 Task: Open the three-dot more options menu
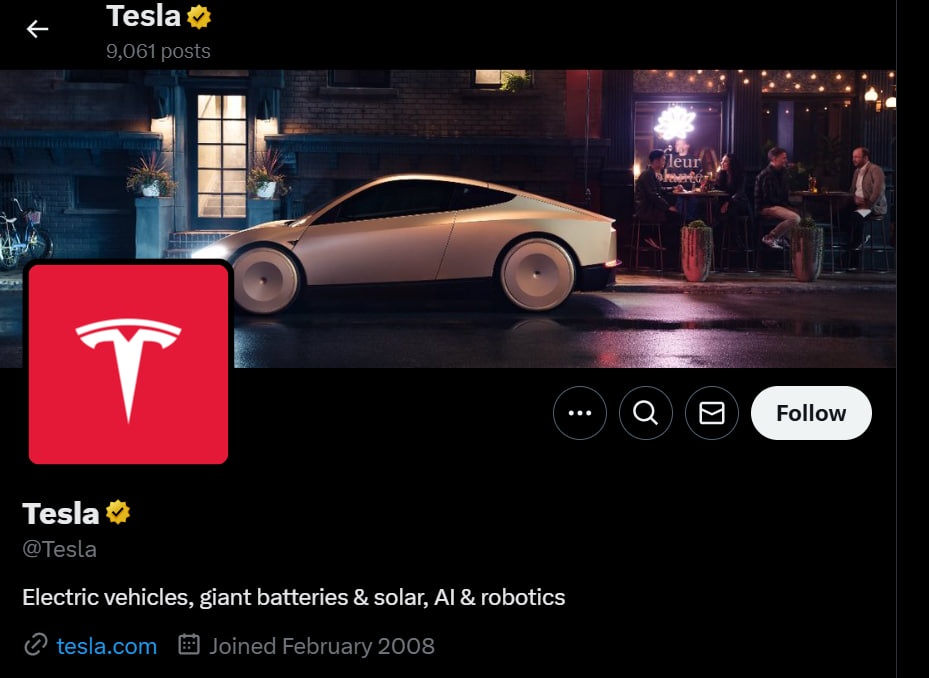point(579,413)
